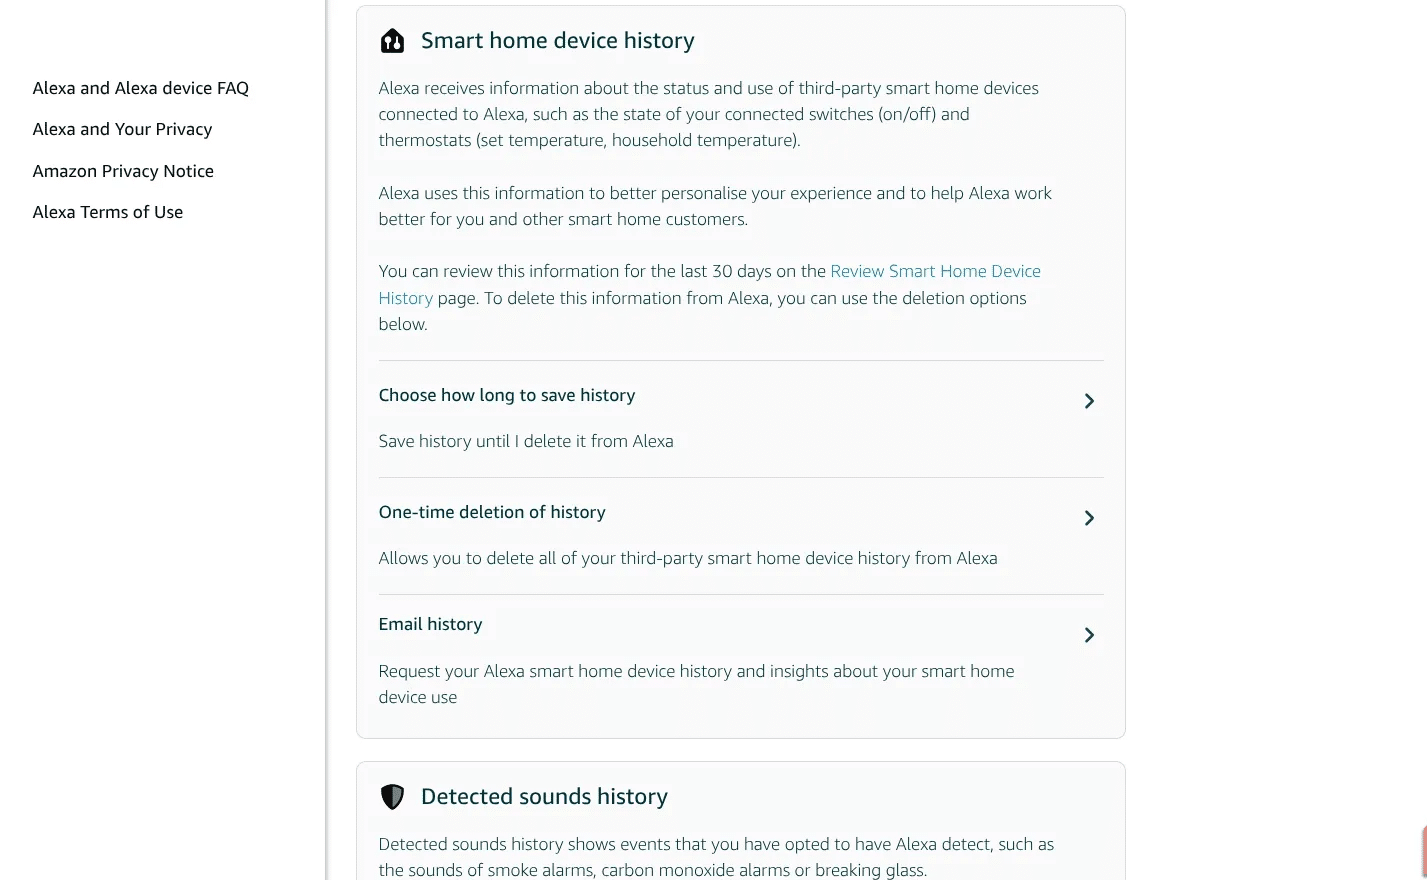Click the smart home house icon
Screen dimensions: 1427x880
pyautogui.click(x=392, y=41)
